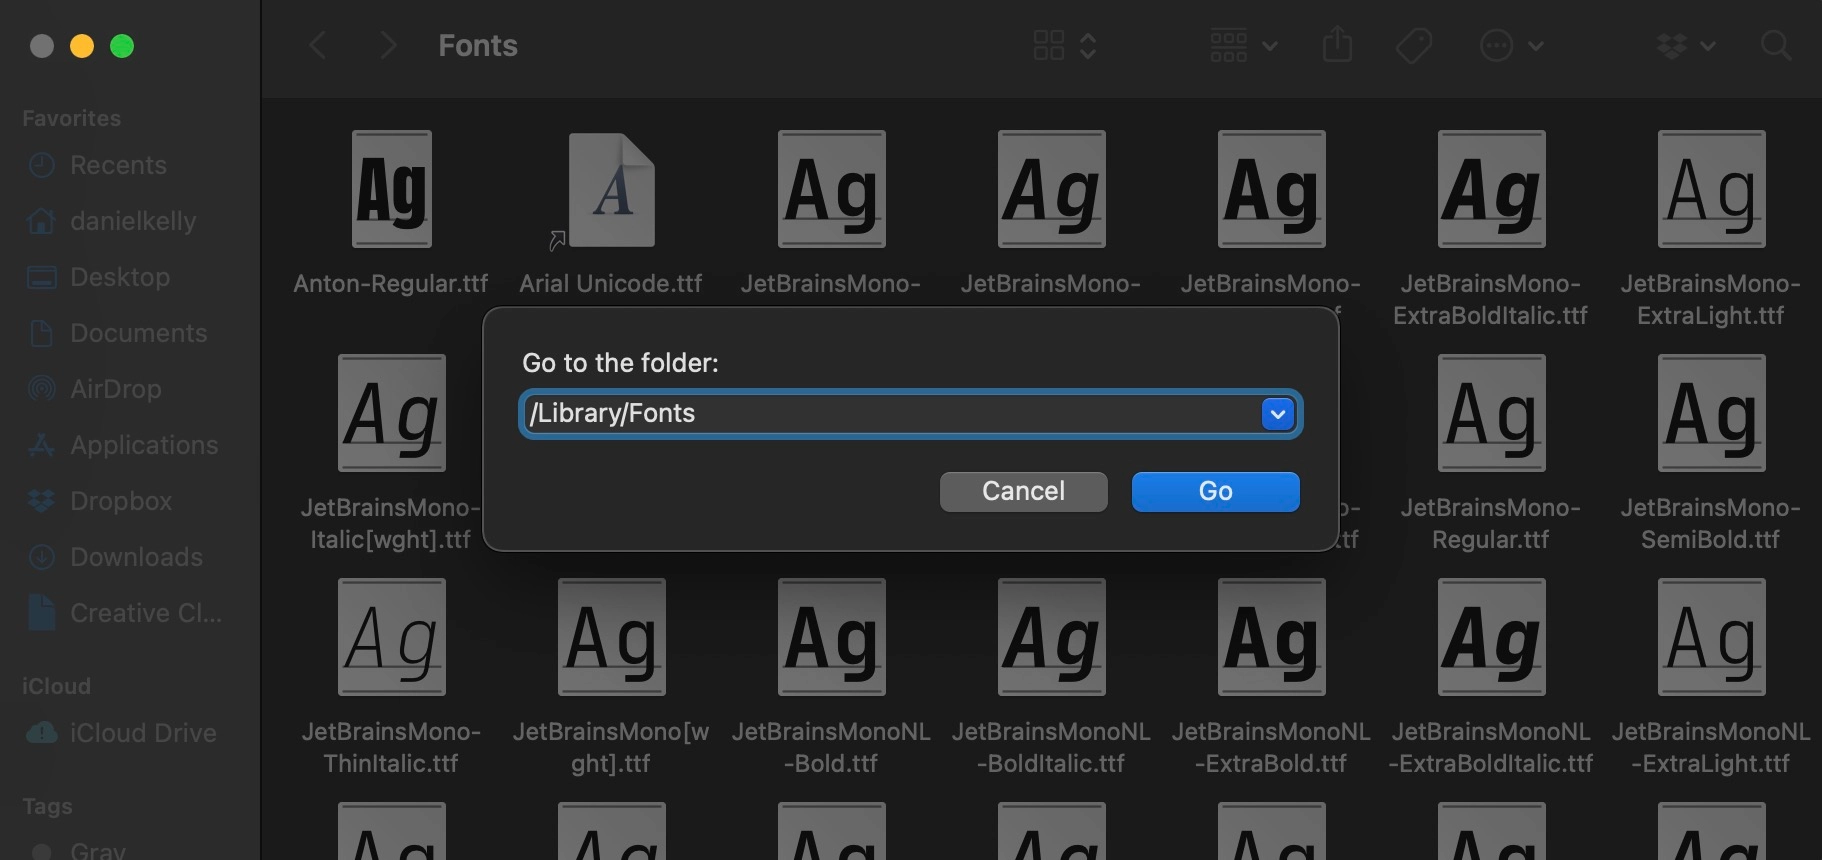The width and height of the screenshot is (1822, 860).
Task: Select the JetBrainsMono-ExtraBoldItalic.ttf file icon
Action: point(1491,189)
